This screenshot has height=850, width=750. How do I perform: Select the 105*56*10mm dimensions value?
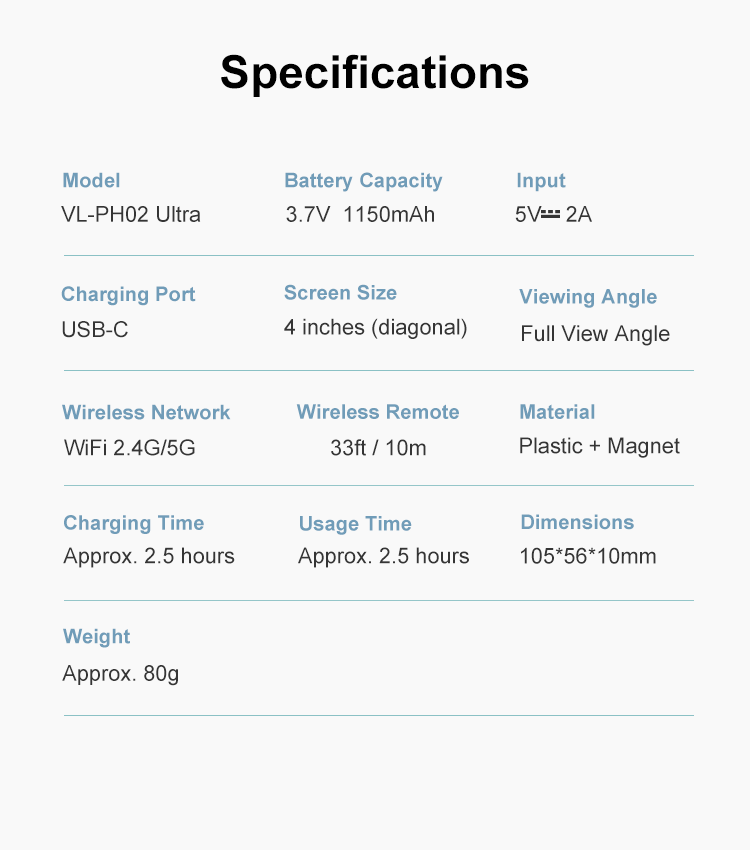tap(587, 556)
